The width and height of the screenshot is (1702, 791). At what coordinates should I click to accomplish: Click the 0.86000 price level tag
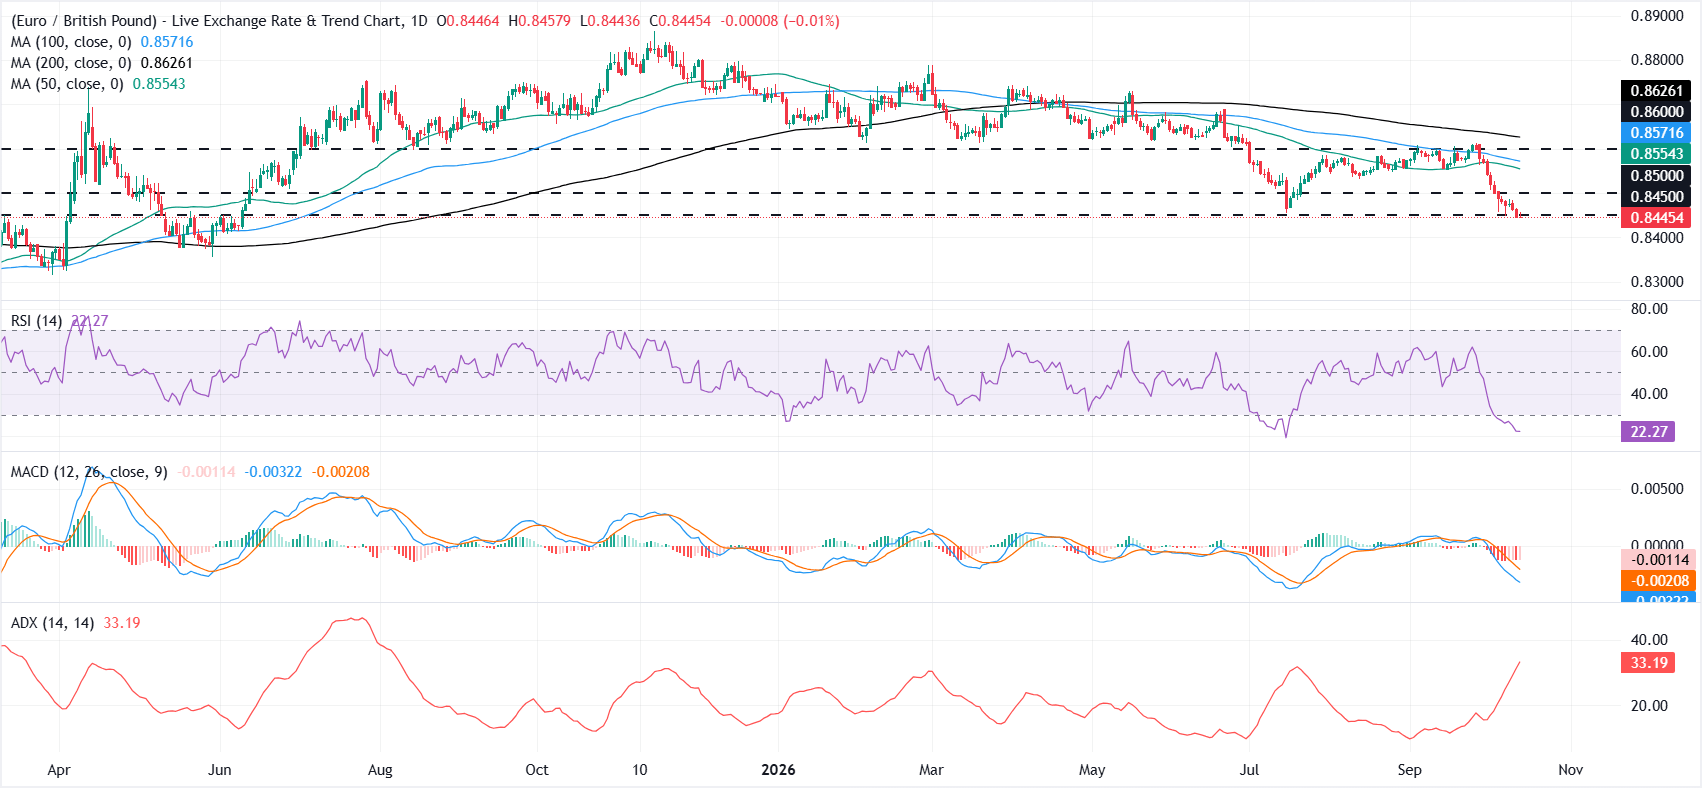tap(1657, 112)
